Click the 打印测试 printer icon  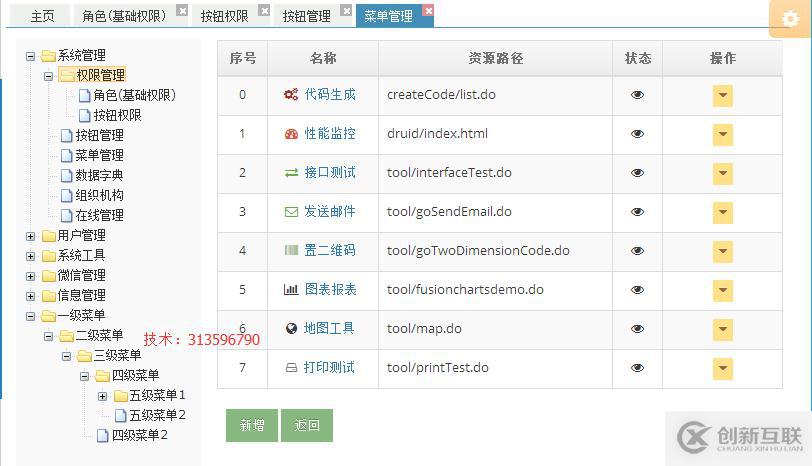pos(291,368)
